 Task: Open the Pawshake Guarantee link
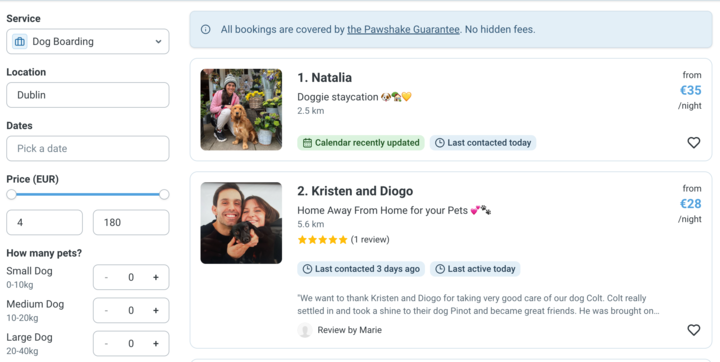[403, 29]
